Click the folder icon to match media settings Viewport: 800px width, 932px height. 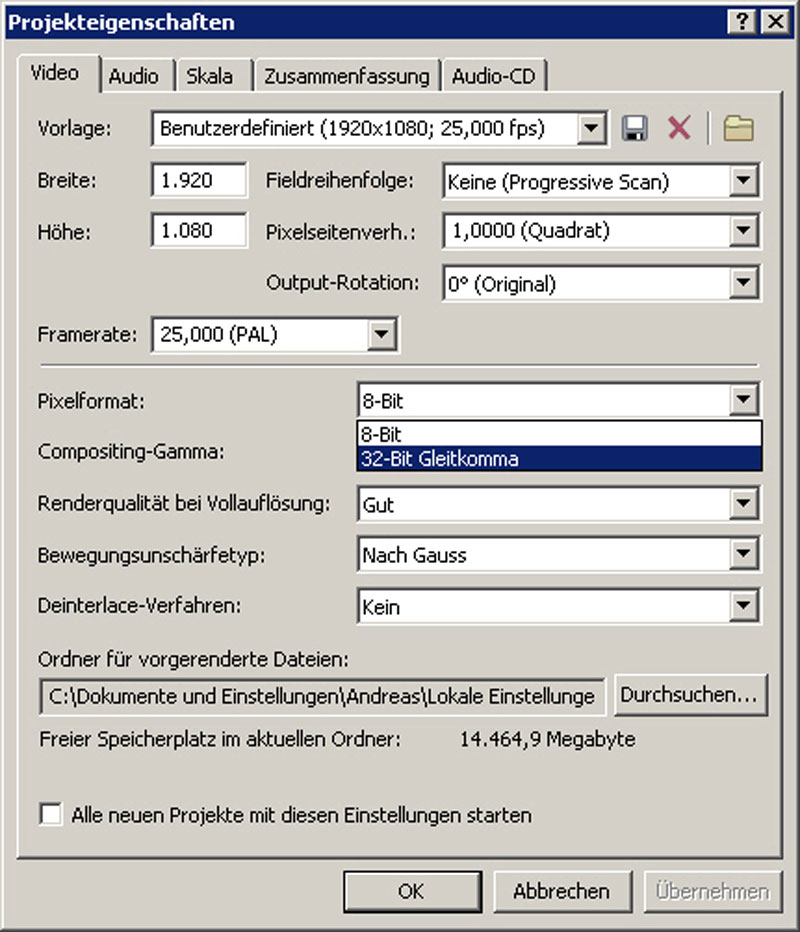tap(738, 128)
